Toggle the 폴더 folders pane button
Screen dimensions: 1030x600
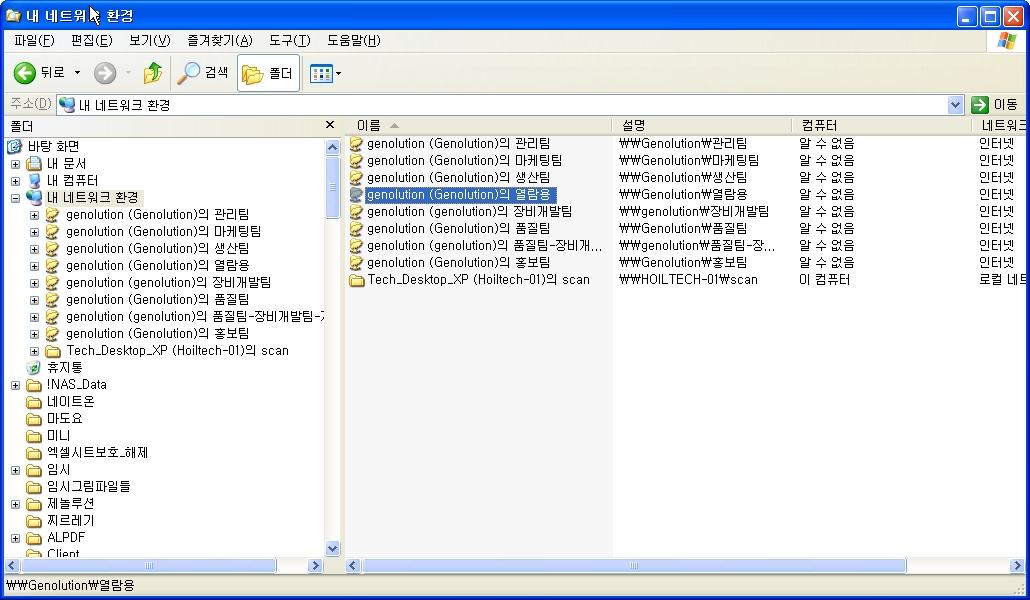pos(269,73)
